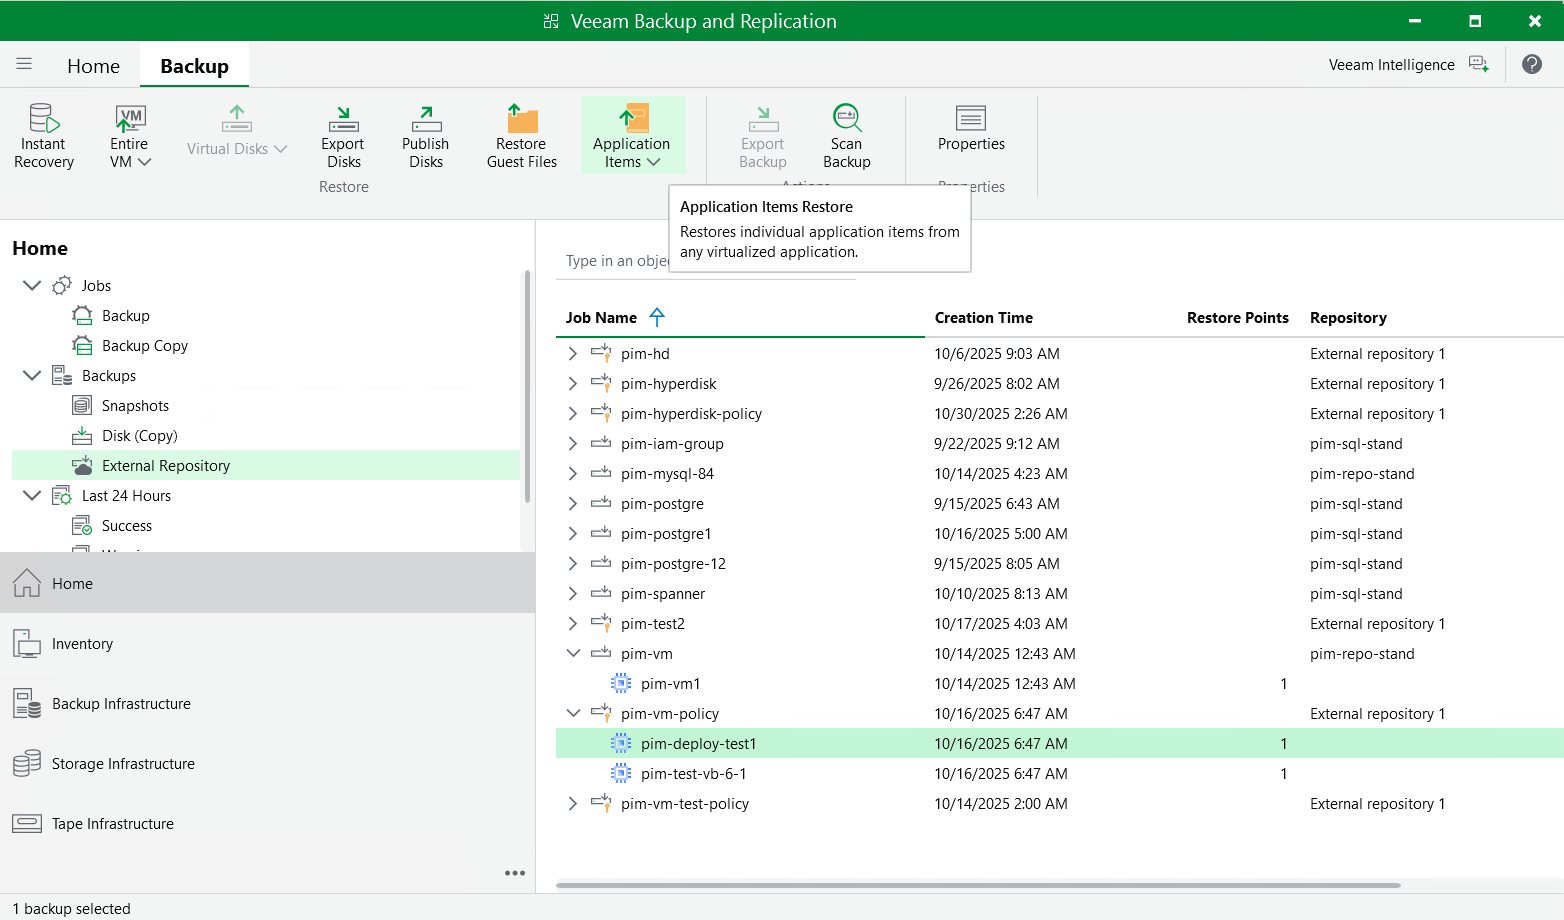Collapse the Backups tree node
The width and height of the screenshot is (1564, 920).
32,375
